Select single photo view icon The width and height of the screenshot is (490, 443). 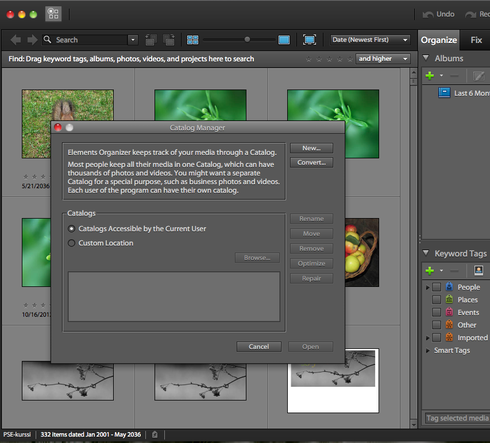click(284, 40)
